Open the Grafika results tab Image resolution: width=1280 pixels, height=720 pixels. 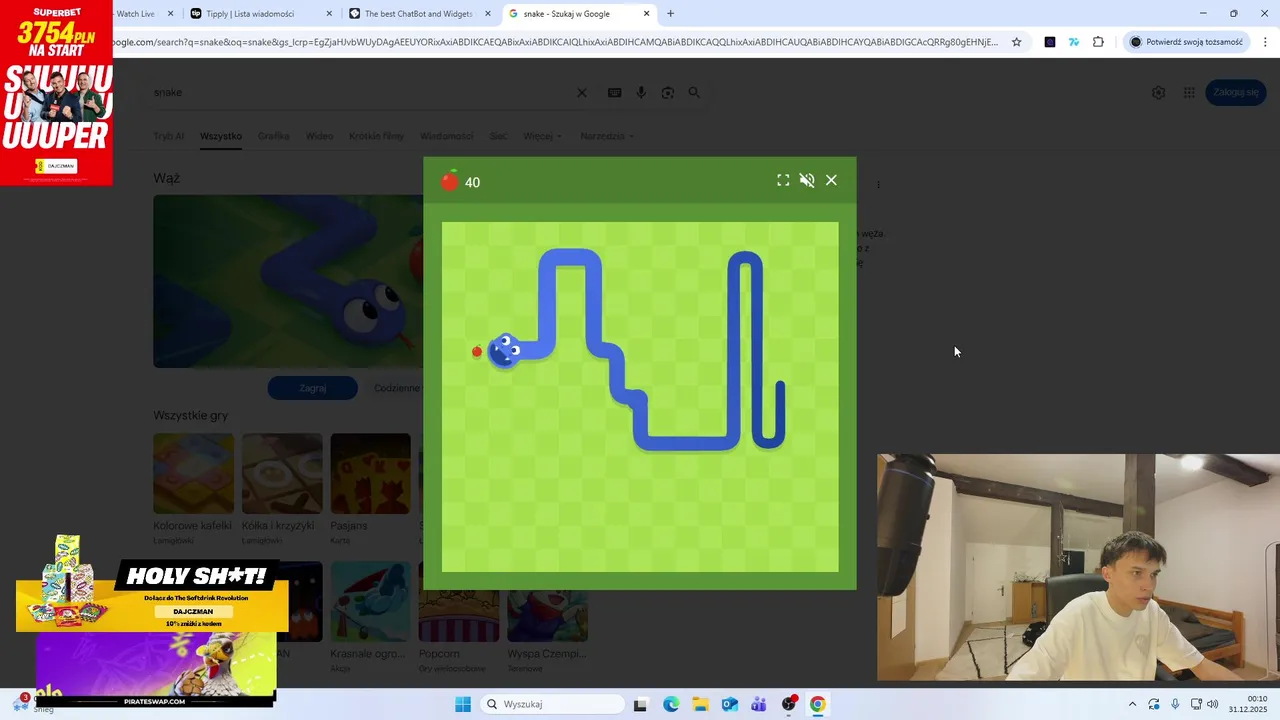(x=273, y=136)
